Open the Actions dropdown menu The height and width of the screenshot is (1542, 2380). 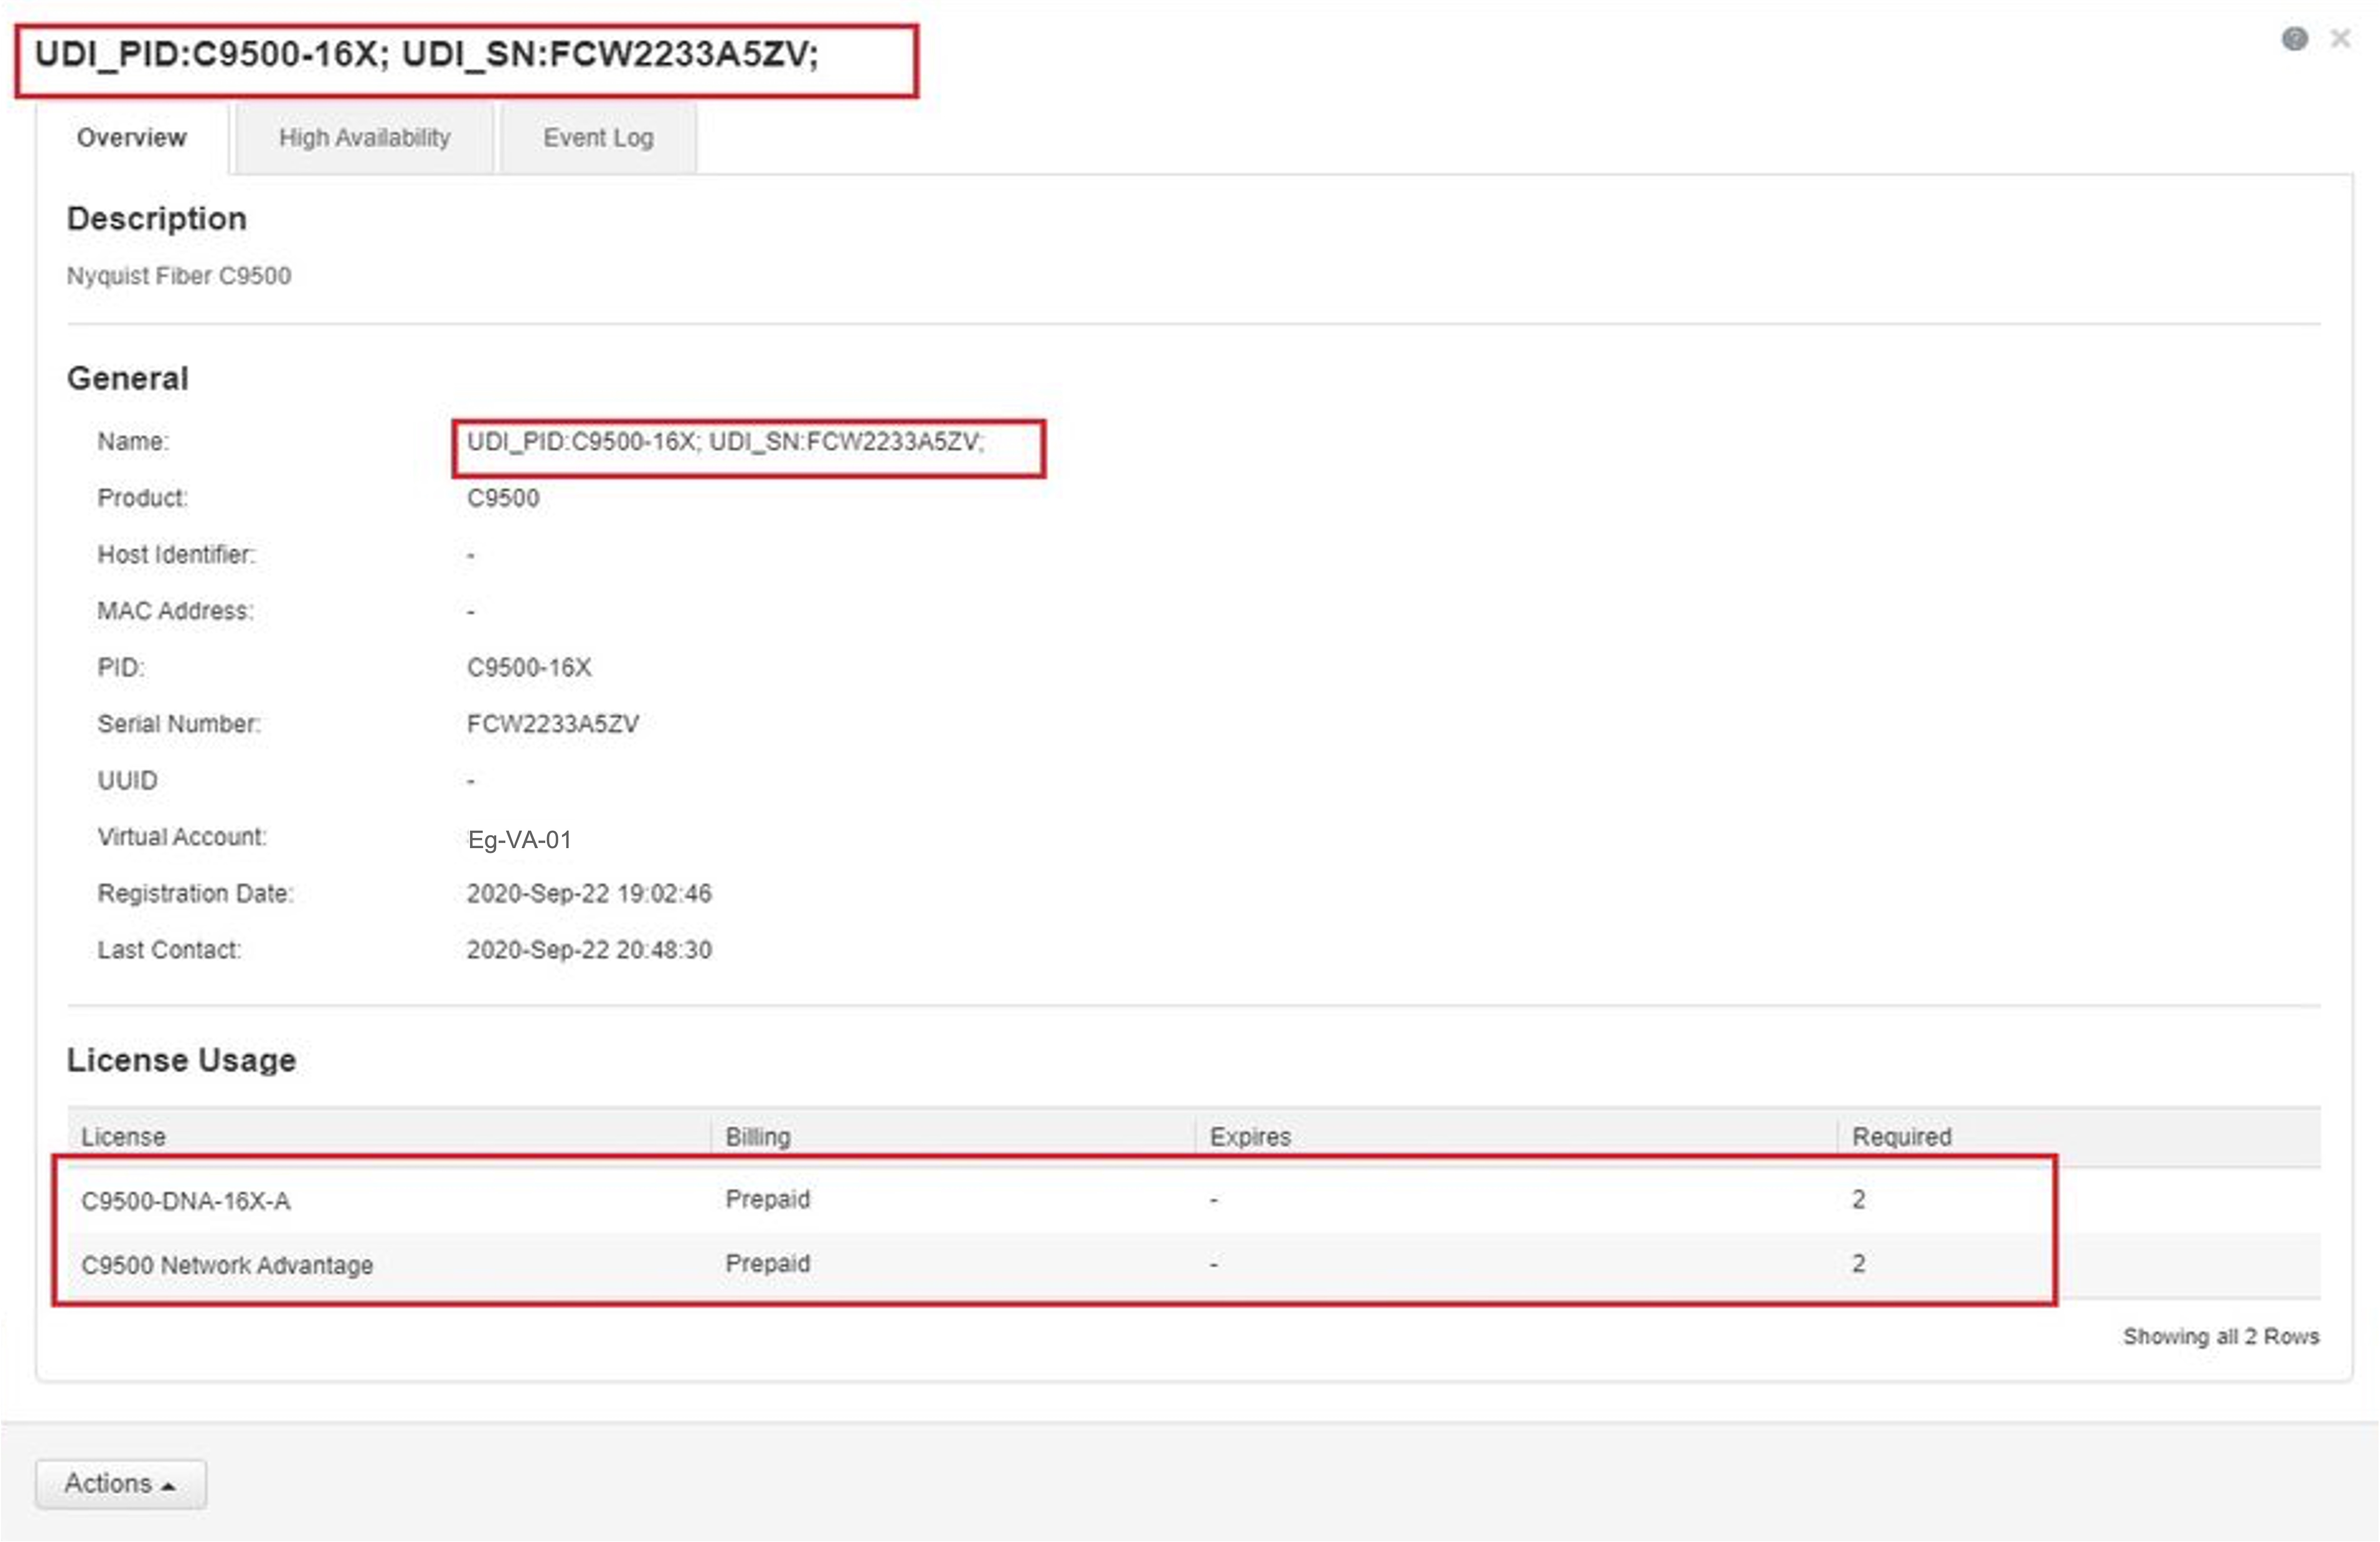[120, 1484]
